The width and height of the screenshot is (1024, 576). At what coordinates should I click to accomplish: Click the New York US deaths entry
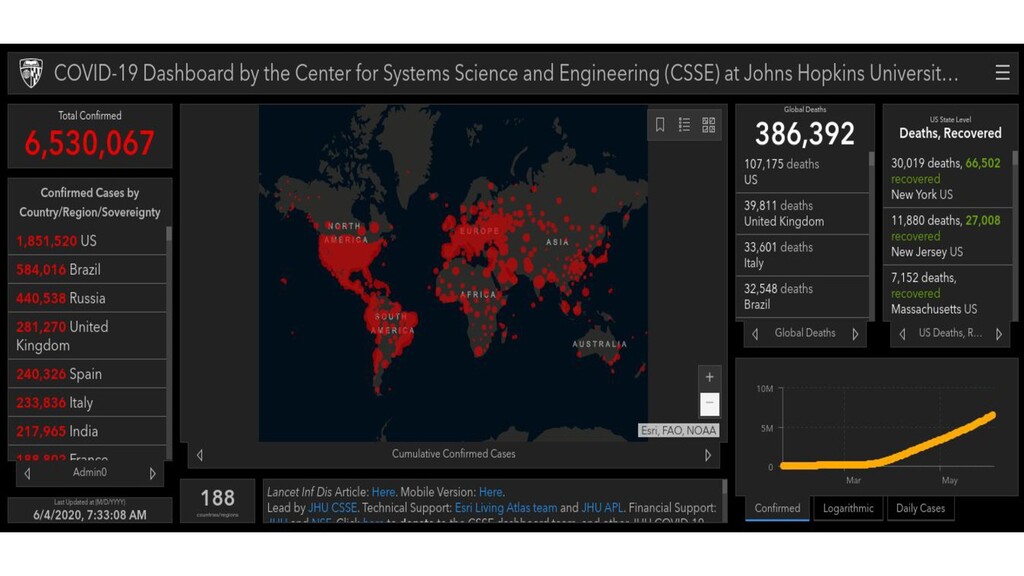coord(948,179)
